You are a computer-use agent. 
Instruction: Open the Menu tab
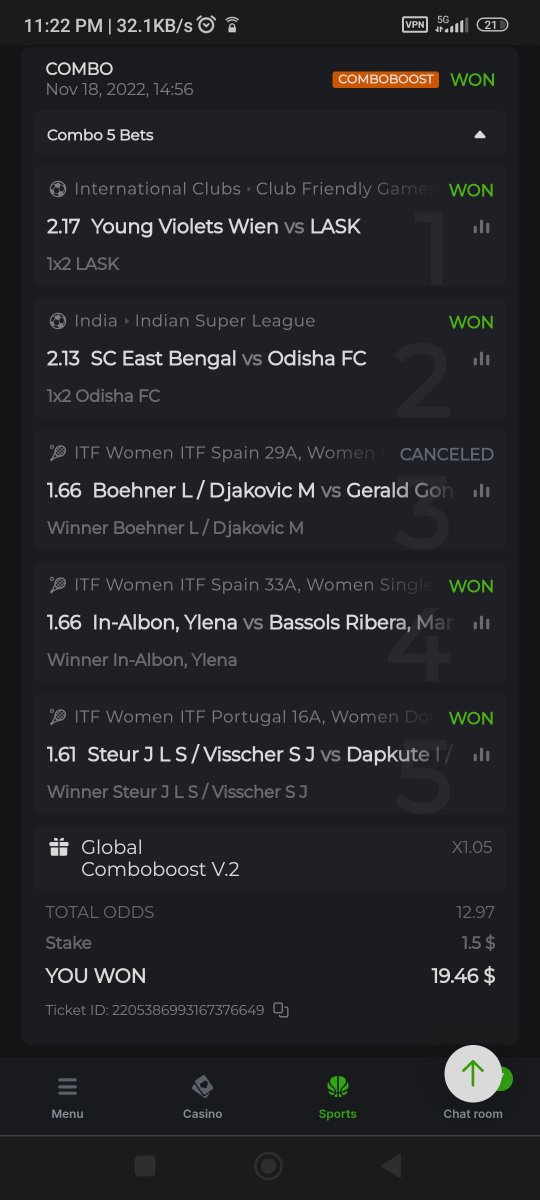68,1097
